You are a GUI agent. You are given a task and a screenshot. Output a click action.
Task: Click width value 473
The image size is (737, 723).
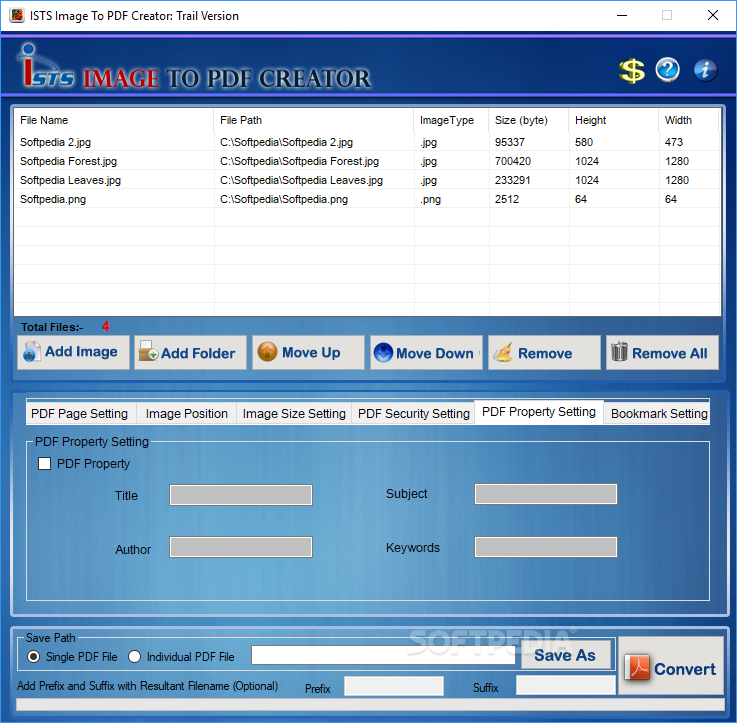pyautogui.click(x=674, y=142)
